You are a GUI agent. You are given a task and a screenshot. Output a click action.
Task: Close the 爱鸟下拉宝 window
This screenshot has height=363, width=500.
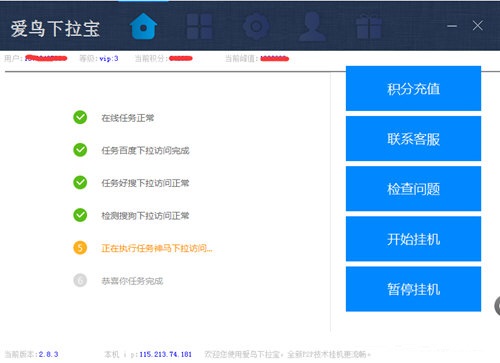coord(478,26)
